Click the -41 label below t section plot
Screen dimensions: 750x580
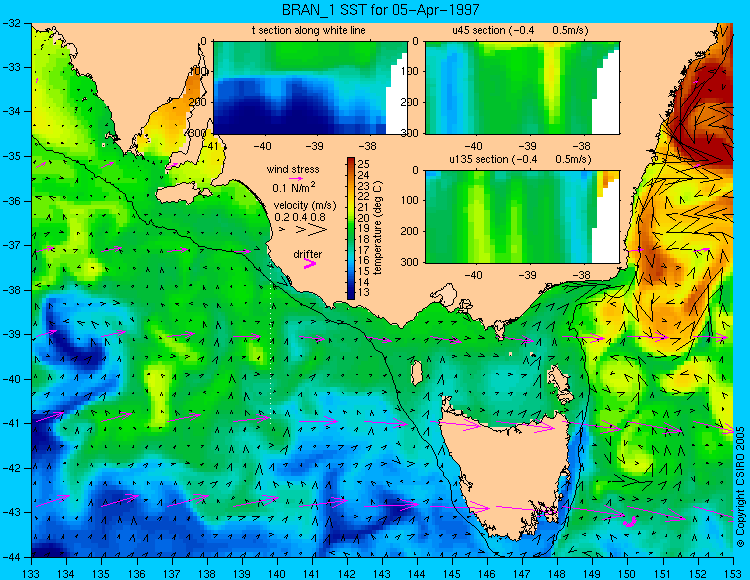pos(210,146)
